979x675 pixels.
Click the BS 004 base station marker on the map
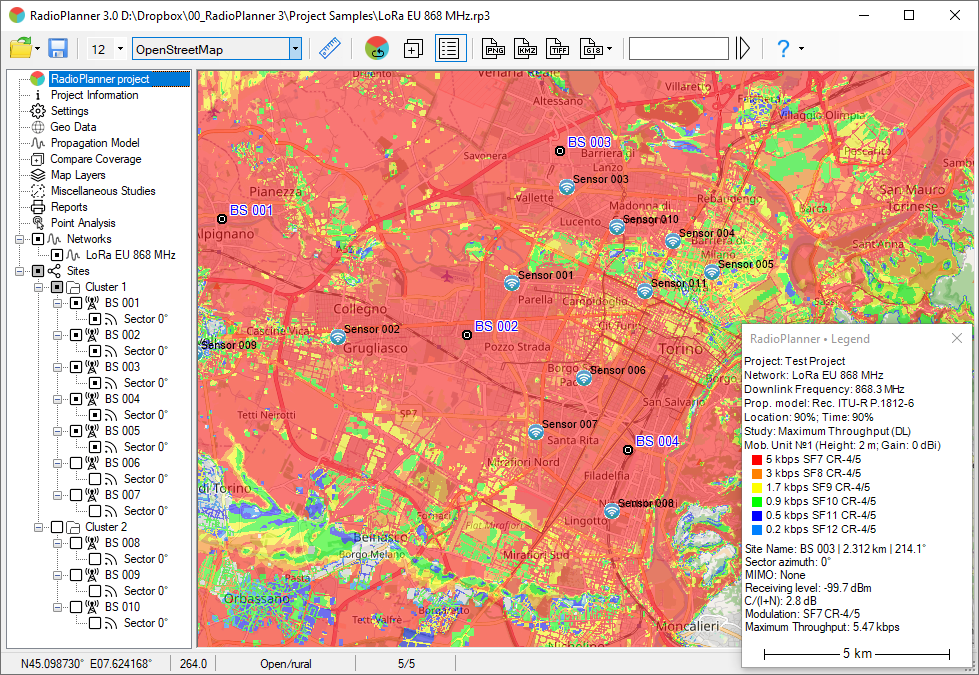628,450
